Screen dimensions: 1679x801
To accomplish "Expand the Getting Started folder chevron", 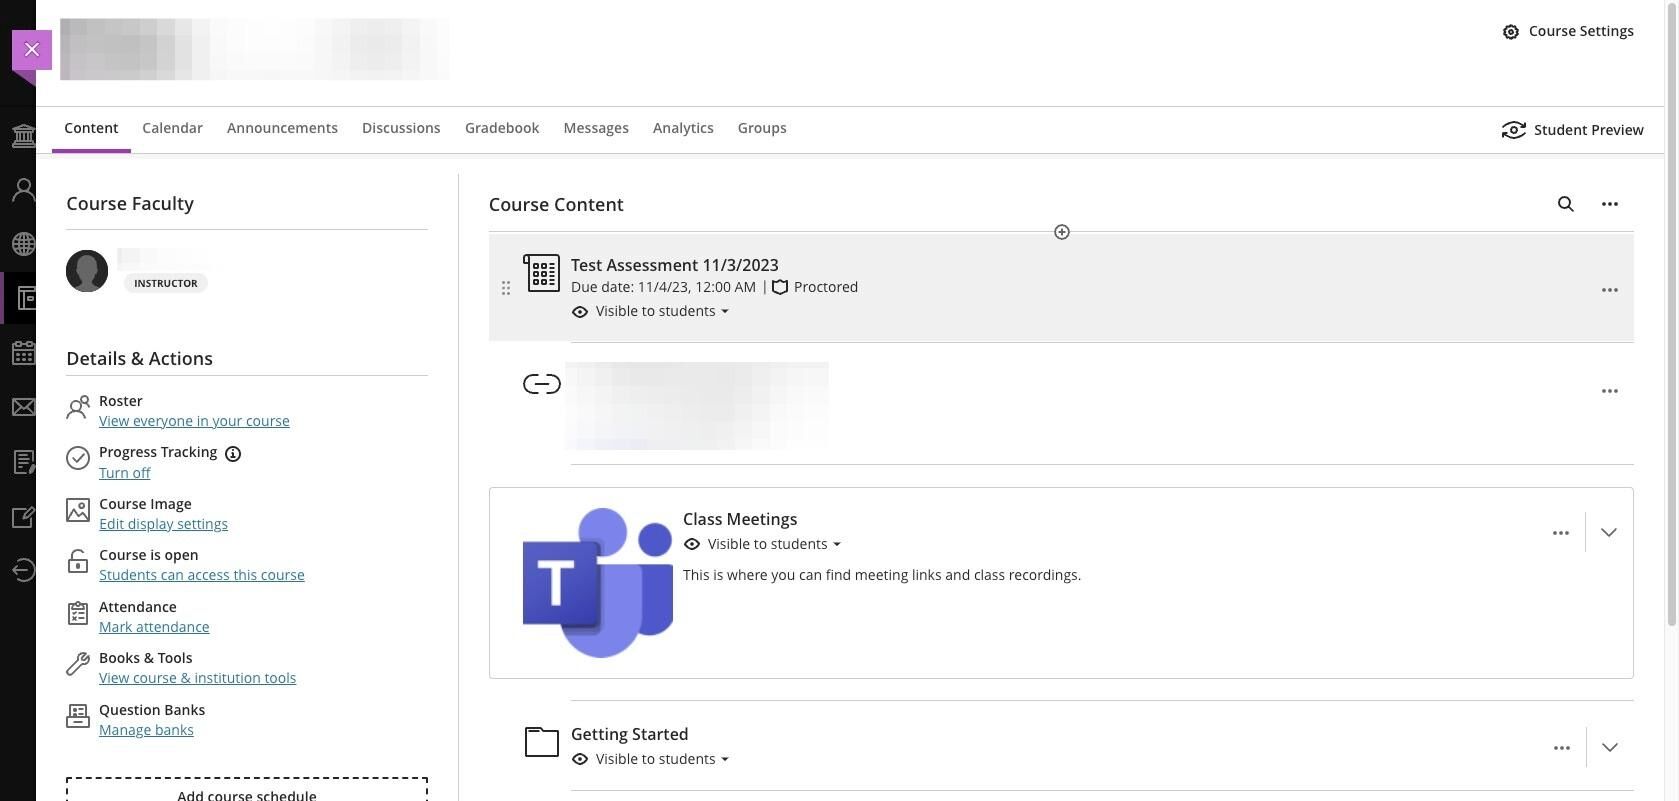I will pos(1609,748).
